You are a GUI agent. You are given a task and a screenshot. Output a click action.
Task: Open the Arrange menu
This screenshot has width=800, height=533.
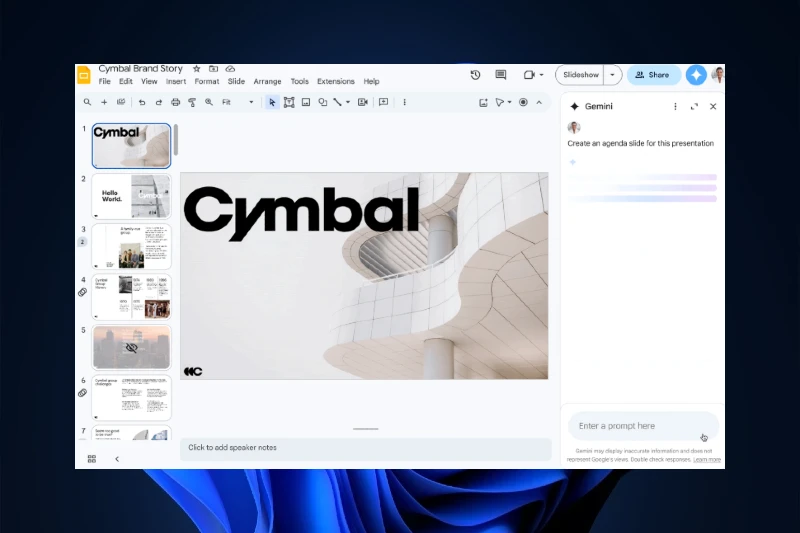pos(267,82)
